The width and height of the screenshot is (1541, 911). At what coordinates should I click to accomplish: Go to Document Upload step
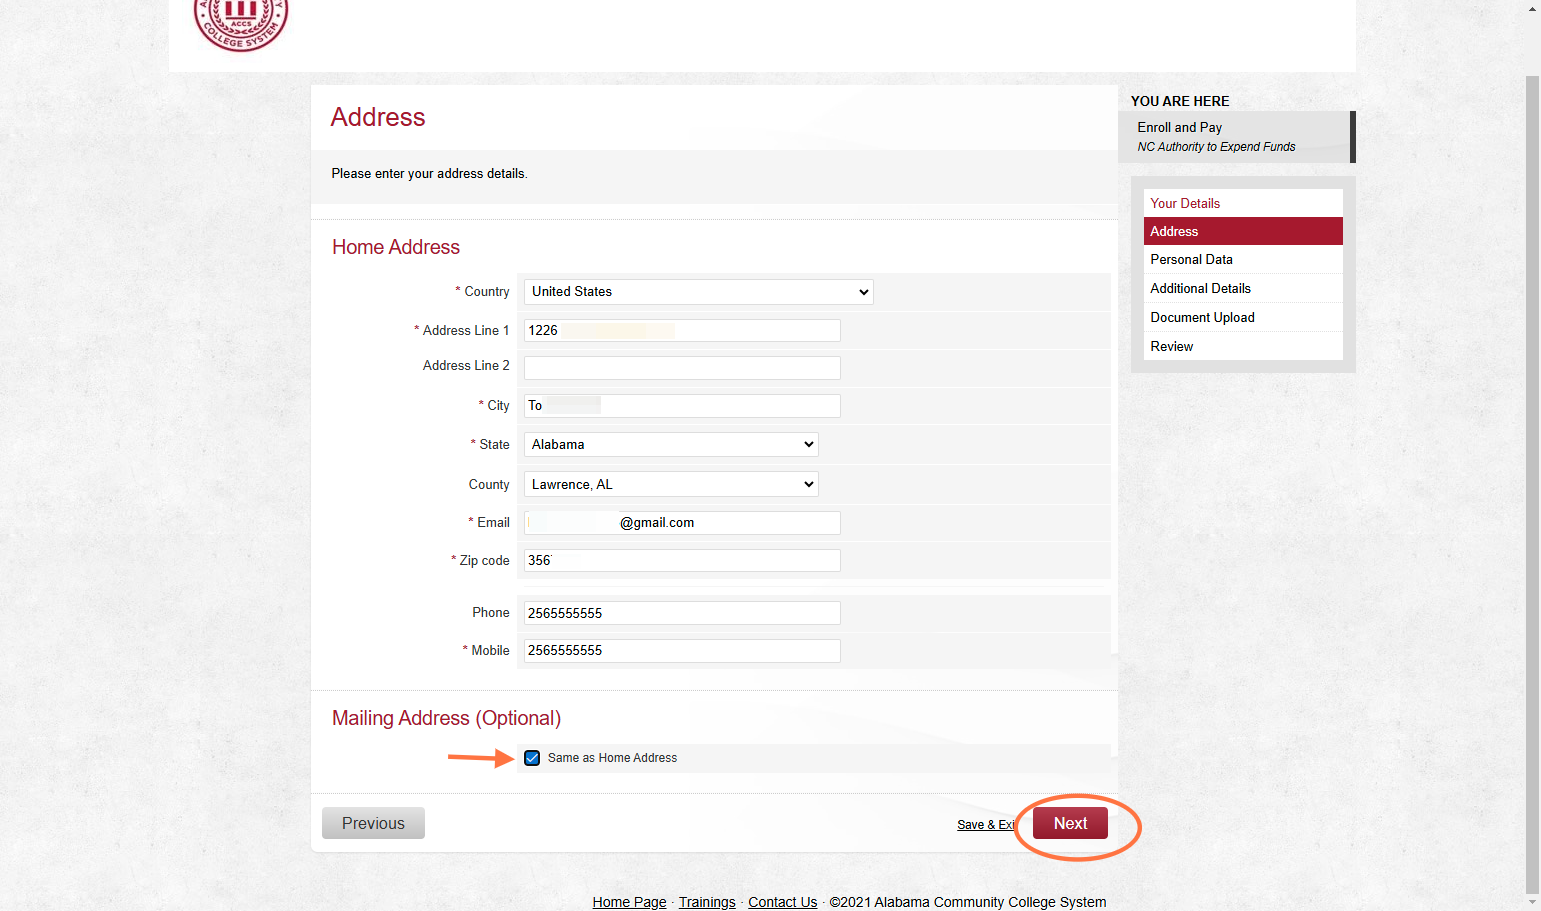click(1243, 317)
